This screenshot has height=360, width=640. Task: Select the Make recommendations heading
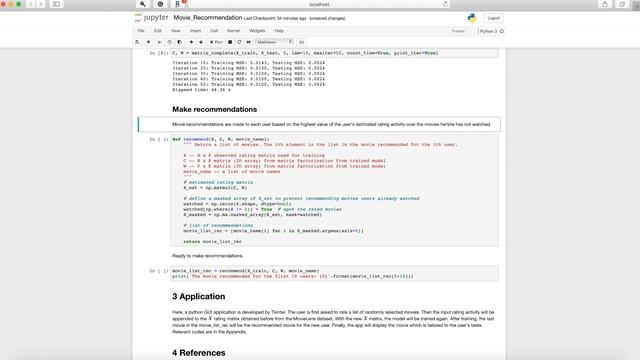click(x=215, y=109)
